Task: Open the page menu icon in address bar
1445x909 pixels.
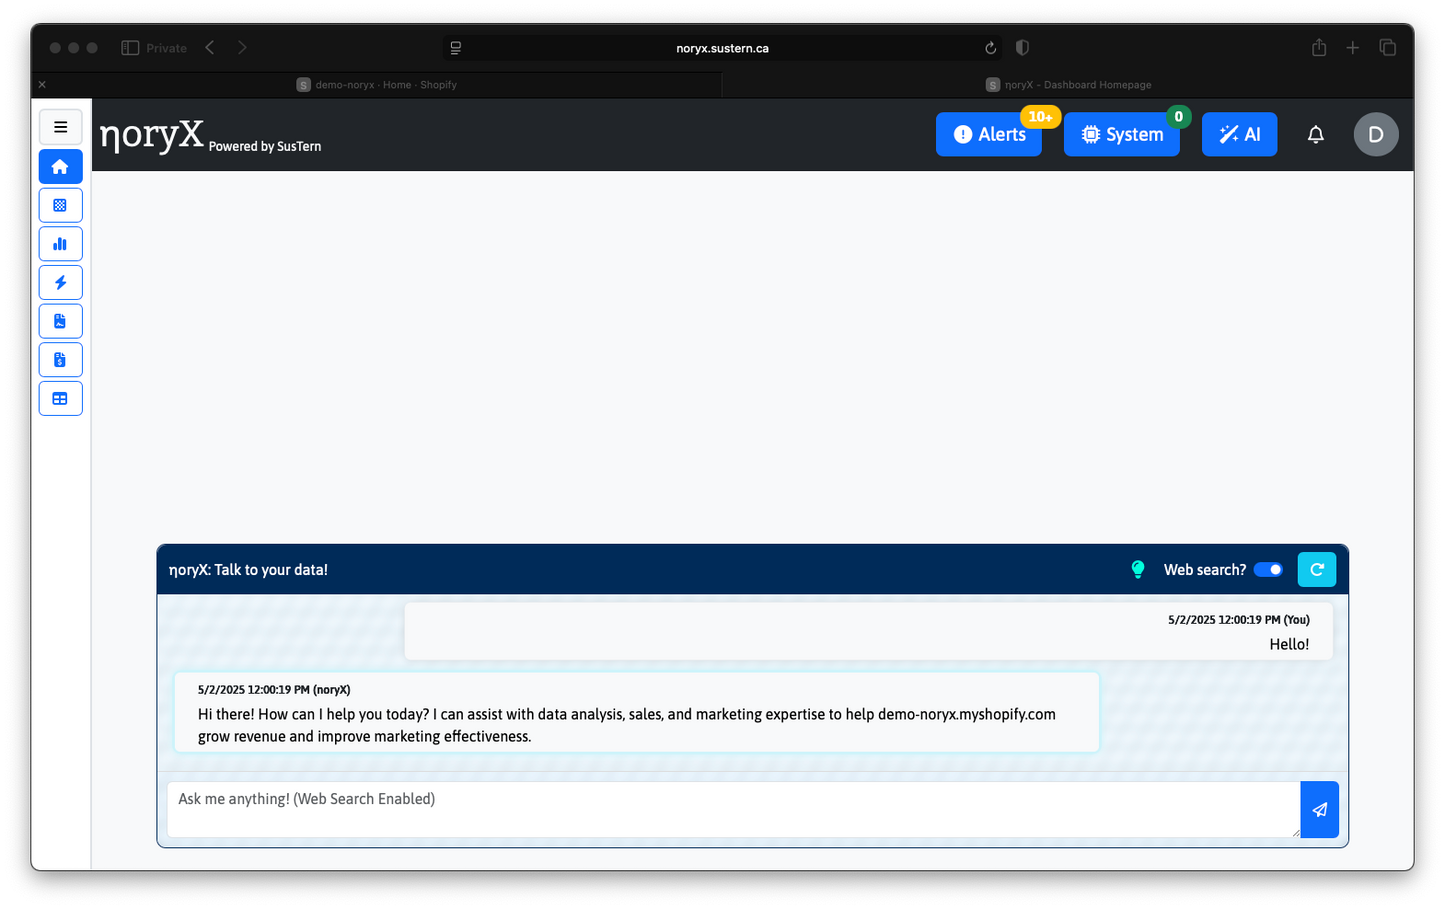Action: click(x=456, y=48)
